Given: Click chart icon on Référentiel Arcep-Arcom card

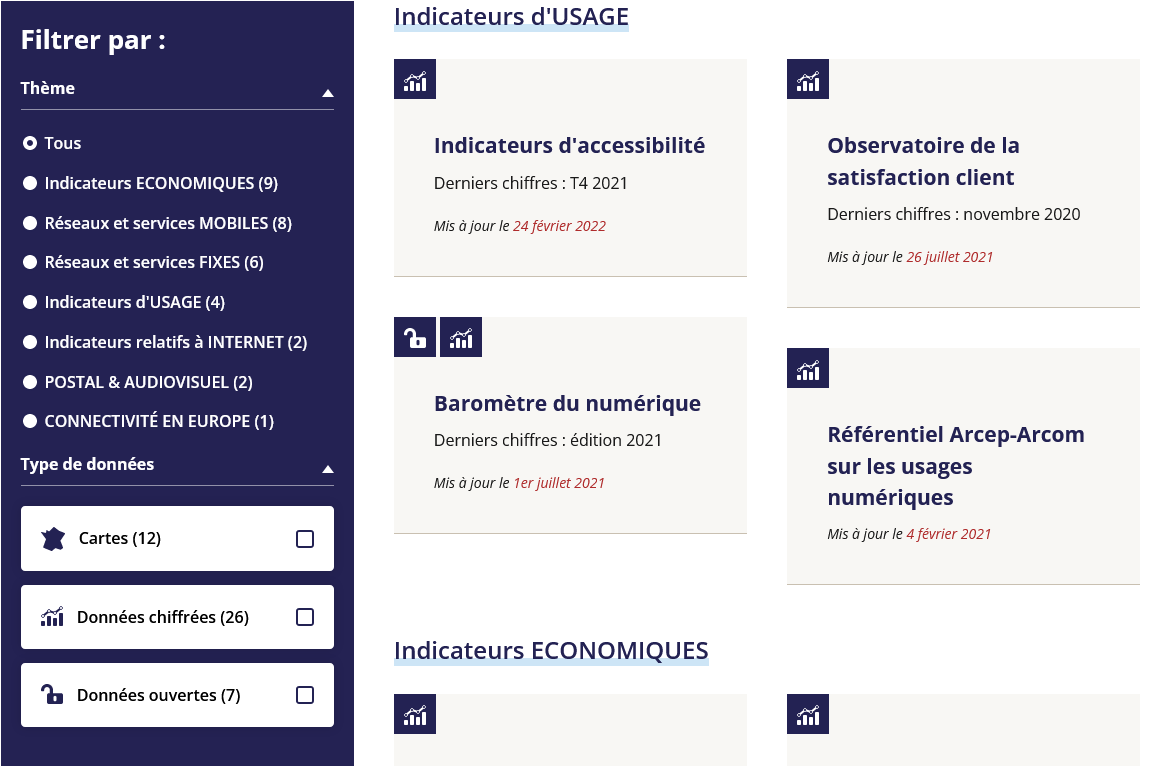Looking at the screenshot, I should tap(808, 368).
